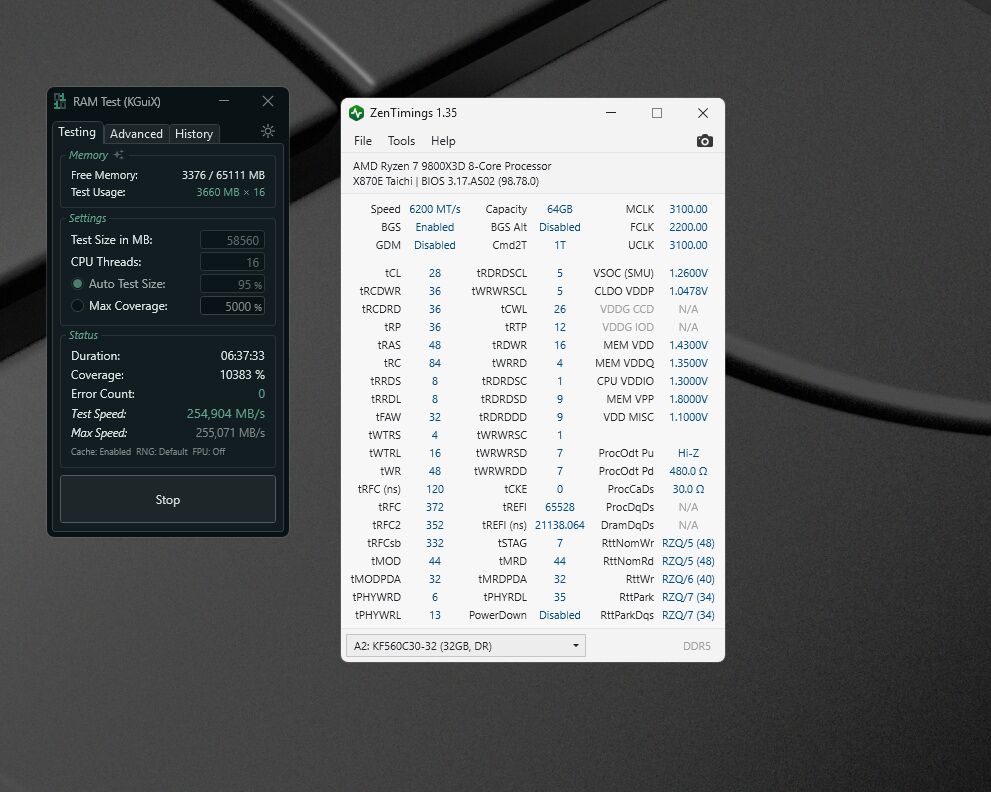Click the Auto Test Size percent field
This screenshot has width=991, height=792.
point(233,284)
